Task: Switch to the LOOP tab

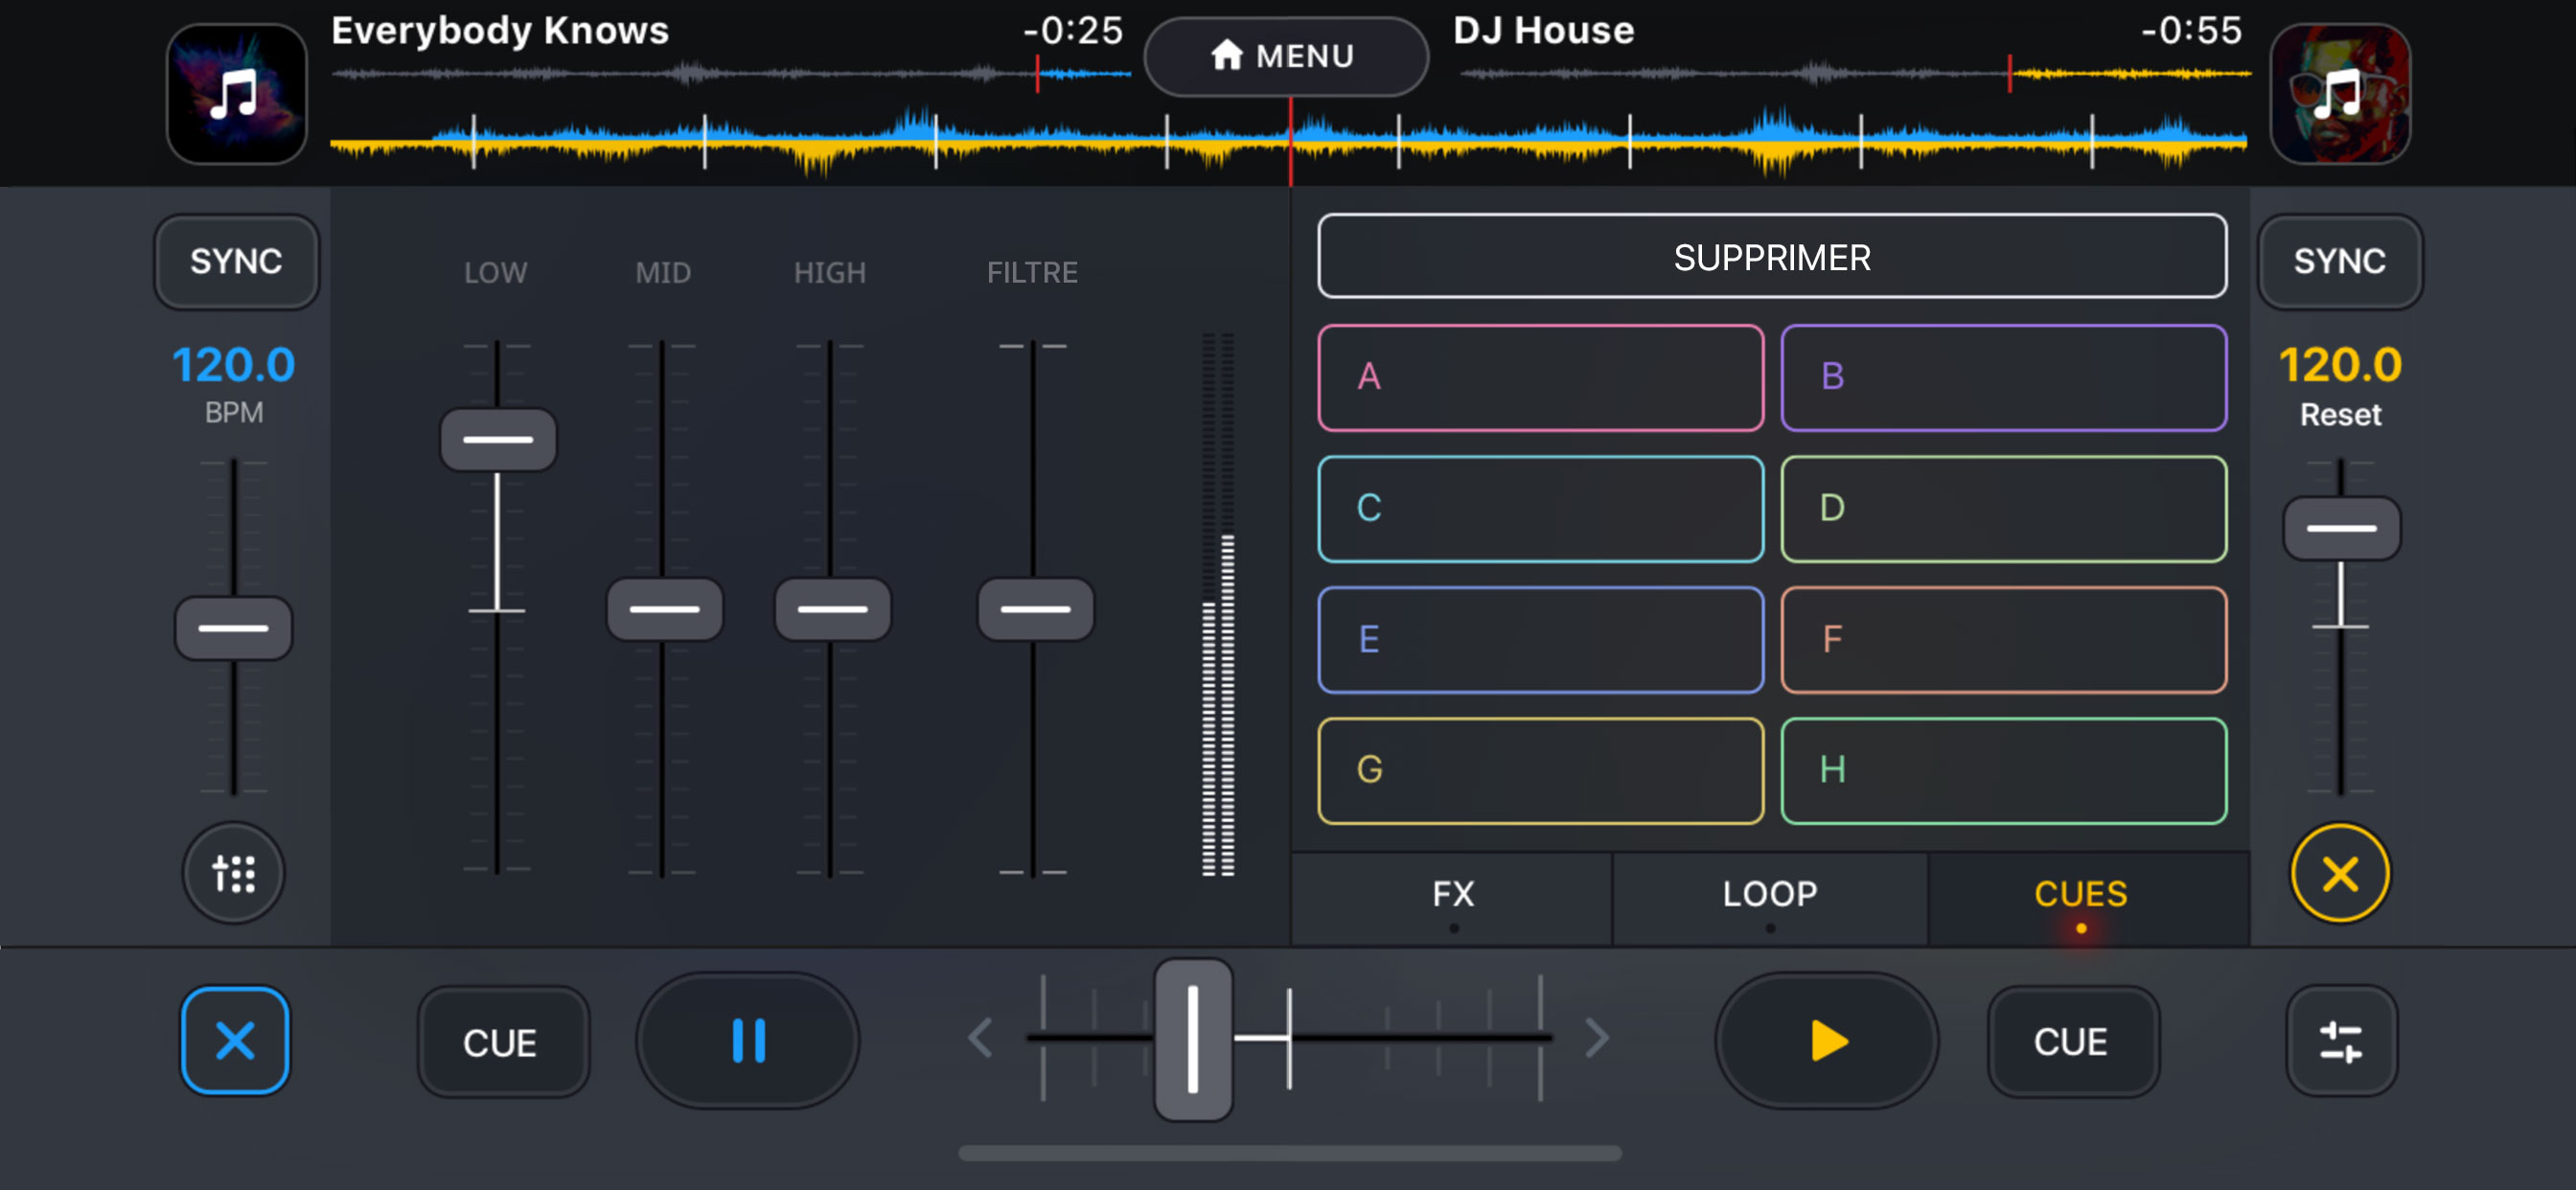Action: 1769,895
